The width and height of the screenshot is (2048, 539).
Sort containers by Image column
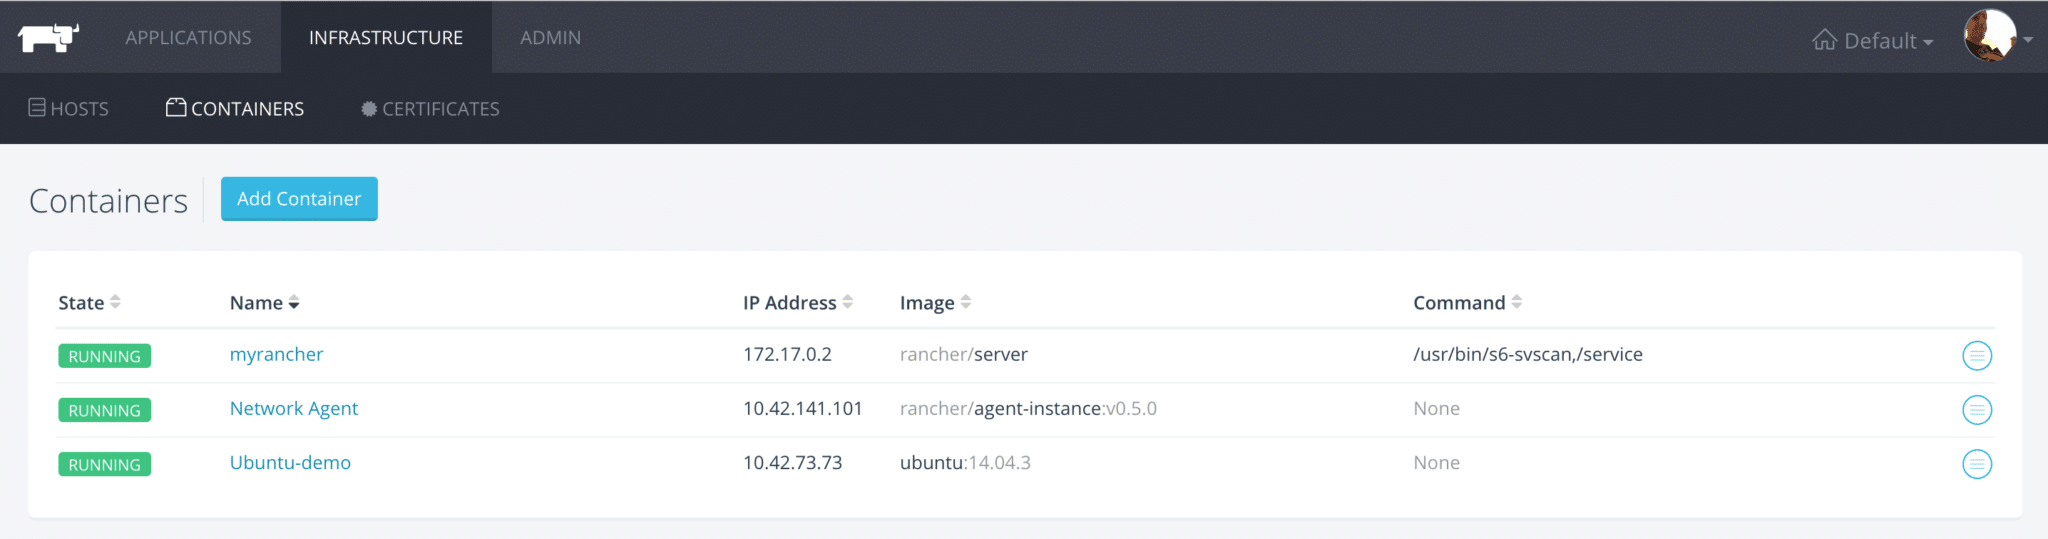click(x=935, y=302)
